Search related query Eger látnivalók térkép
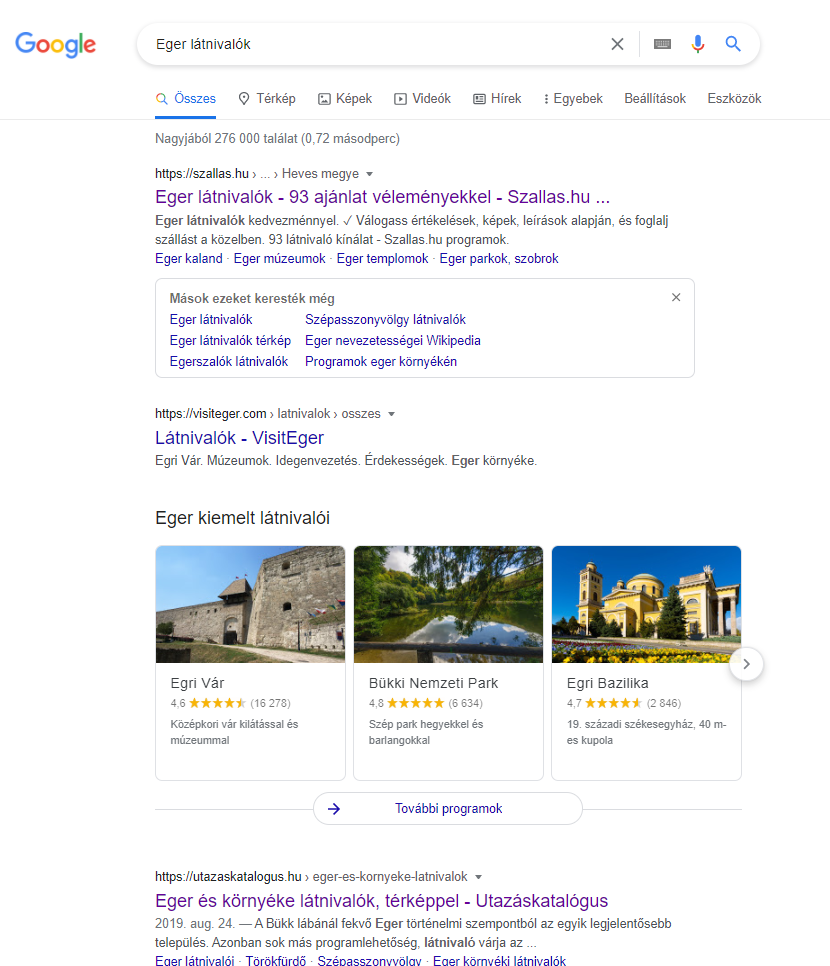 pyautogui.click(x=230, y=341)
